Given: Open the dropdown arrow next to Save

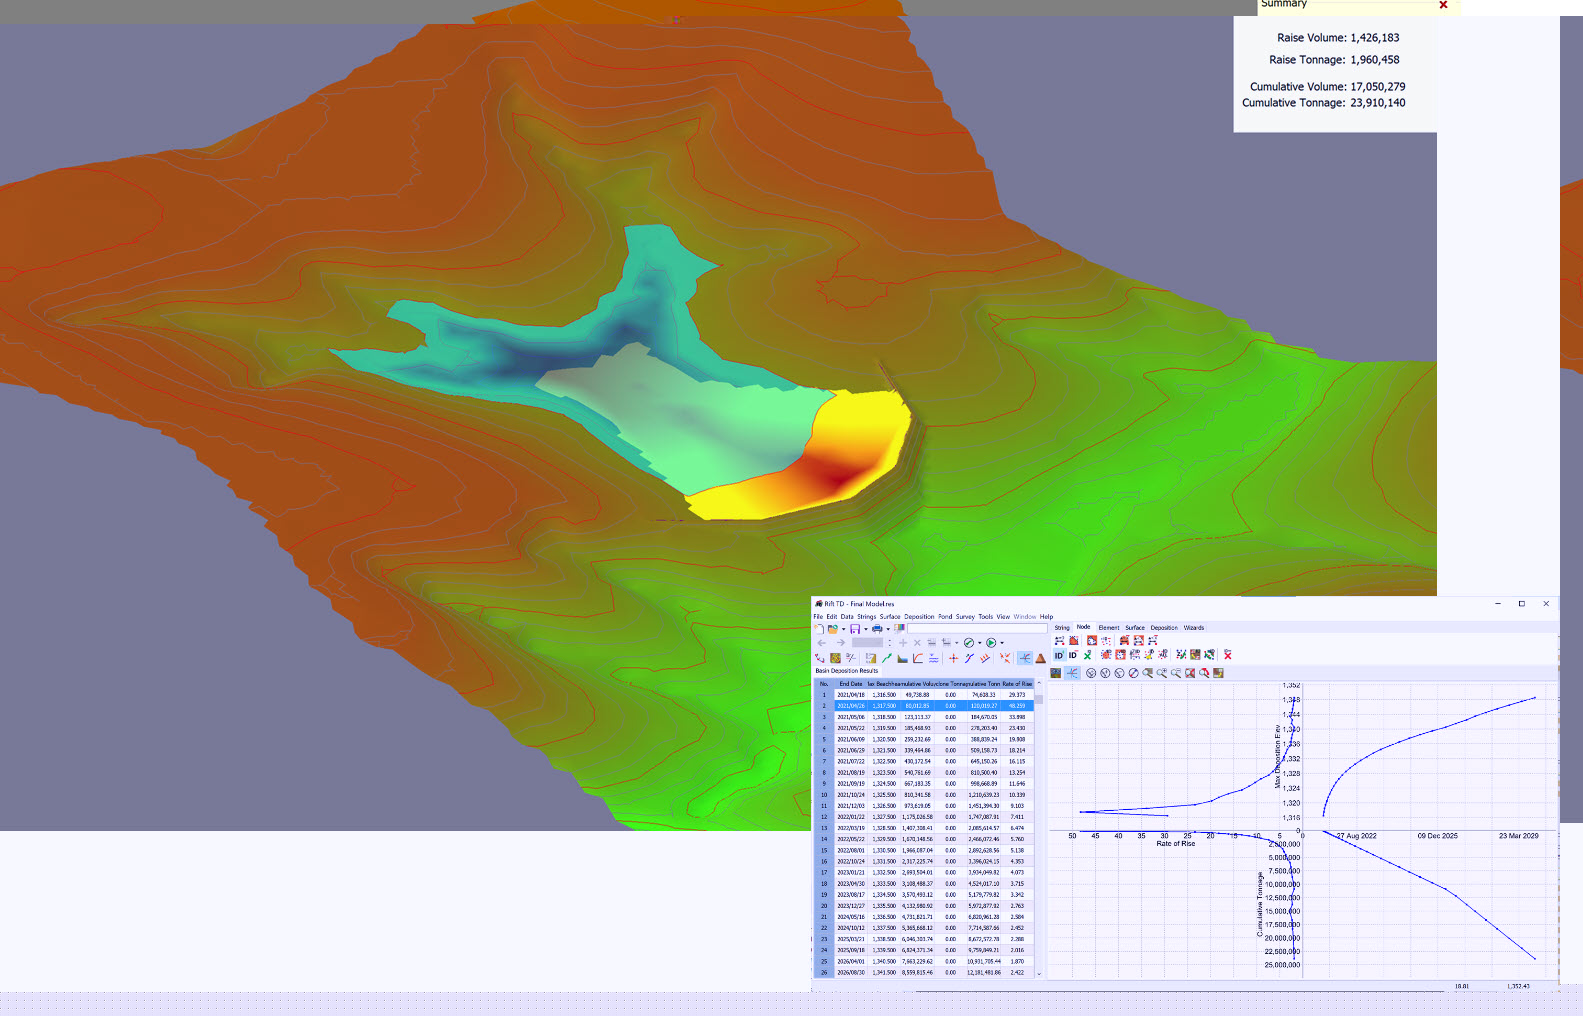Looking at the screenshot, I should pyautogui.click(x=865, y=630).
